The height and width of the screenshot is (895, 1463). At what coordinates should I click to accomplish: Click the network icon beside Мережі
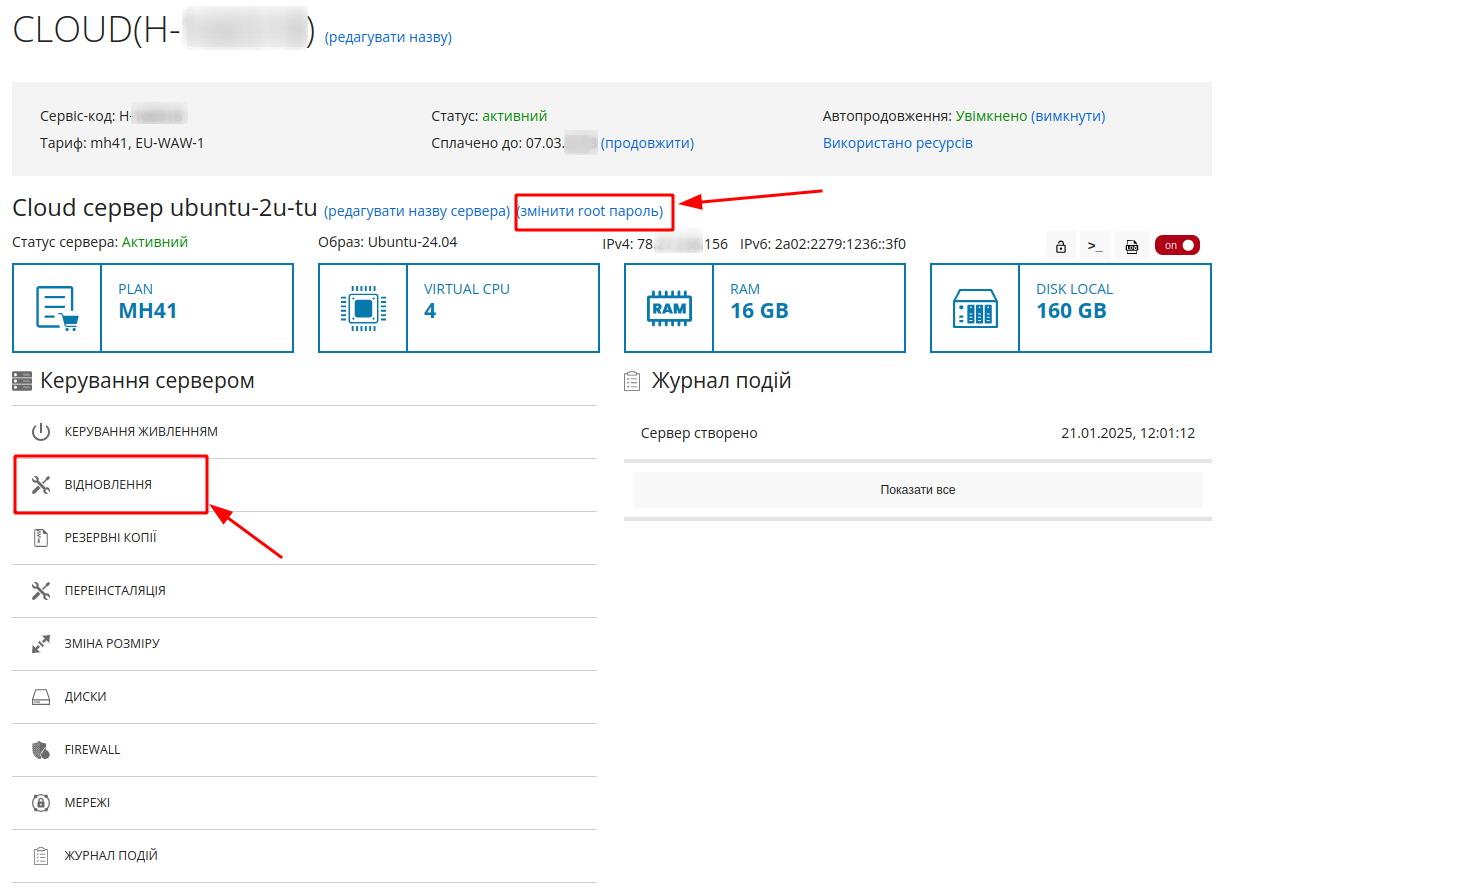coord(41,803)
